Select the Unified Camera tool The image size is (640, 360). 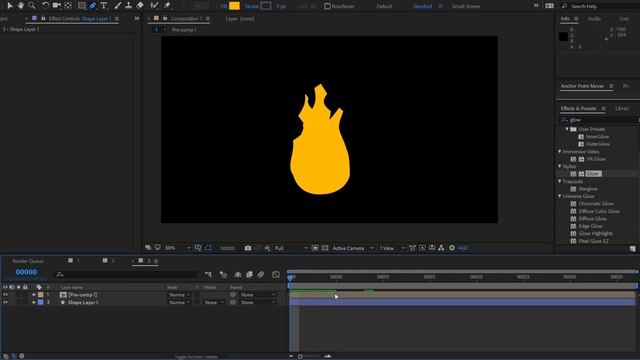tap(56, 5)
